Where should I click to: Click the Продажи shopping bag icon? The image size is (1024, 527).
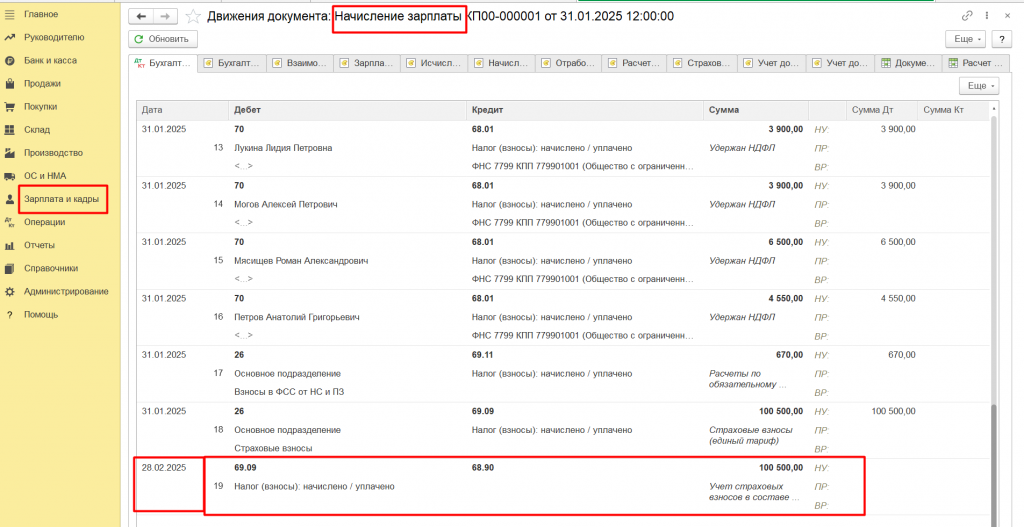coord(9,84)
